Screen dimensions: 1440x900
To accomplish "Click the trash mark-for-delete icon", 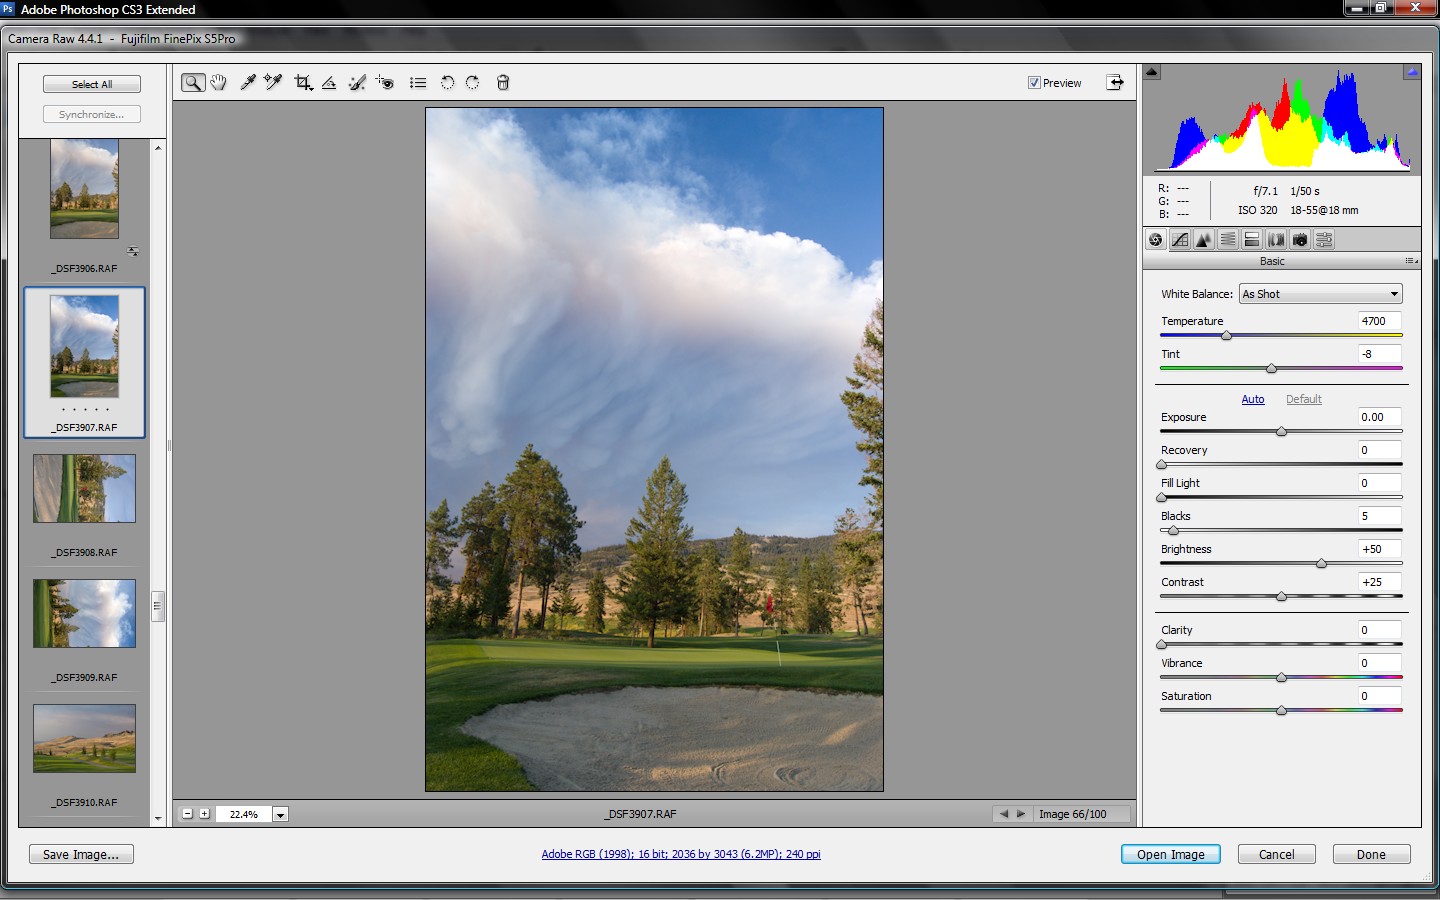I will point(503,83).
